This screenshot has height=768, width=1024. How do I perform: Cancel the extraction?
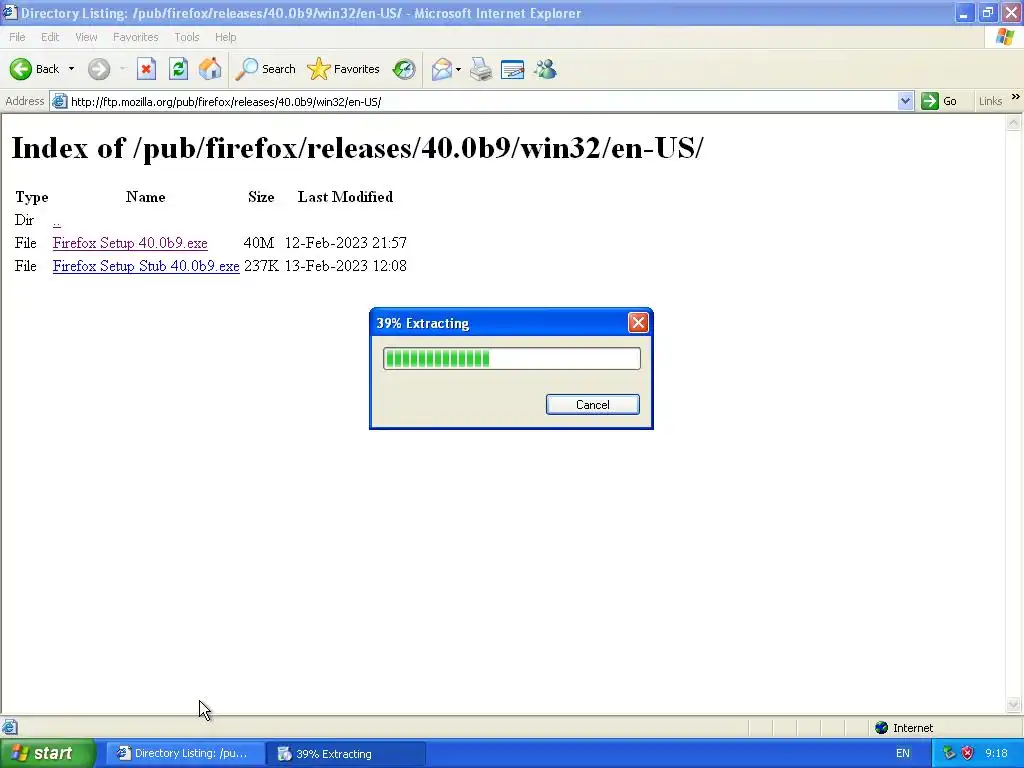tap(592, 404)
